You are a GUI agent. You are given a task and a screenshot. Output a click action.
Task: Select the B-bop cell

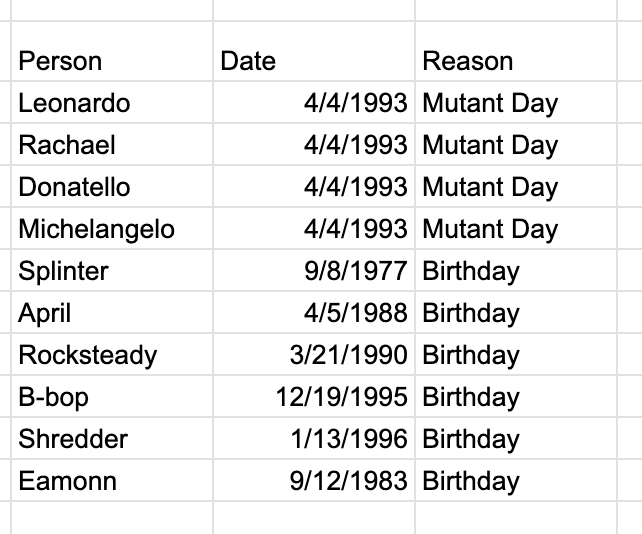(112, 396)
